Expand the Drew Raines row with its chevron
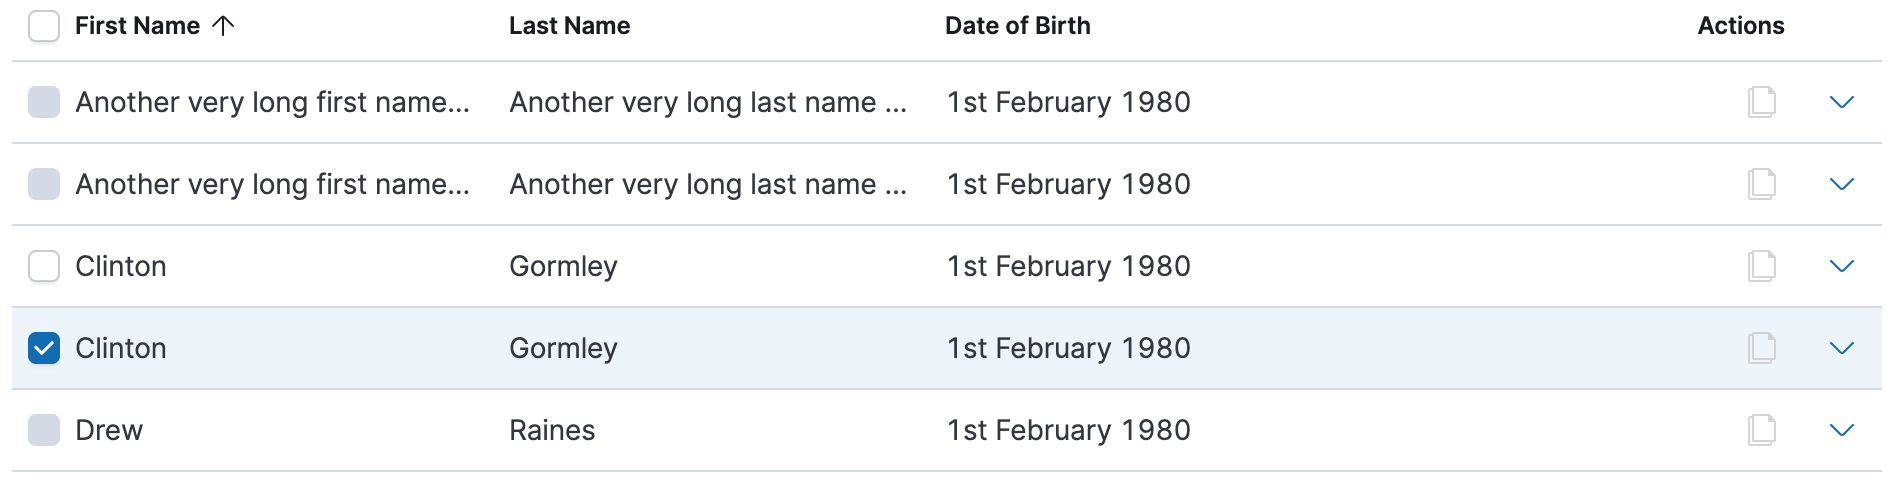The width and height of the screenshot is (1904, 480). click(x=1841, y=430)
